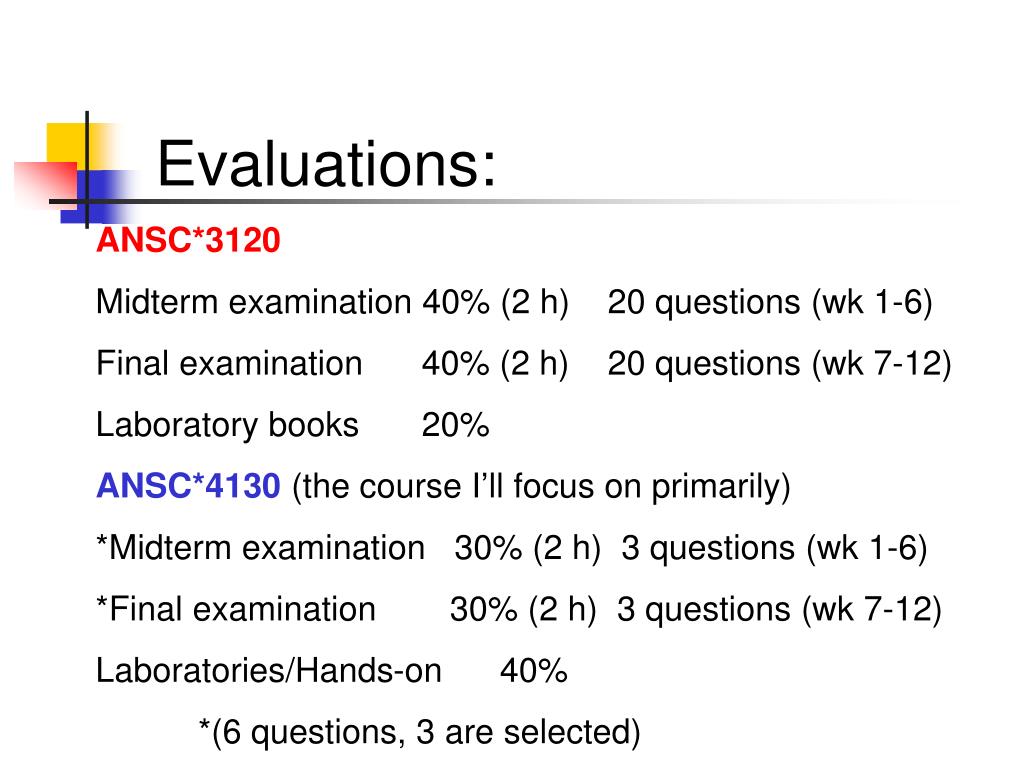This screenshot has width=1024, height=768.
Task: Select the red ANSC*3120 course heading
Action: pyautogui.click(x=188, y=240)
